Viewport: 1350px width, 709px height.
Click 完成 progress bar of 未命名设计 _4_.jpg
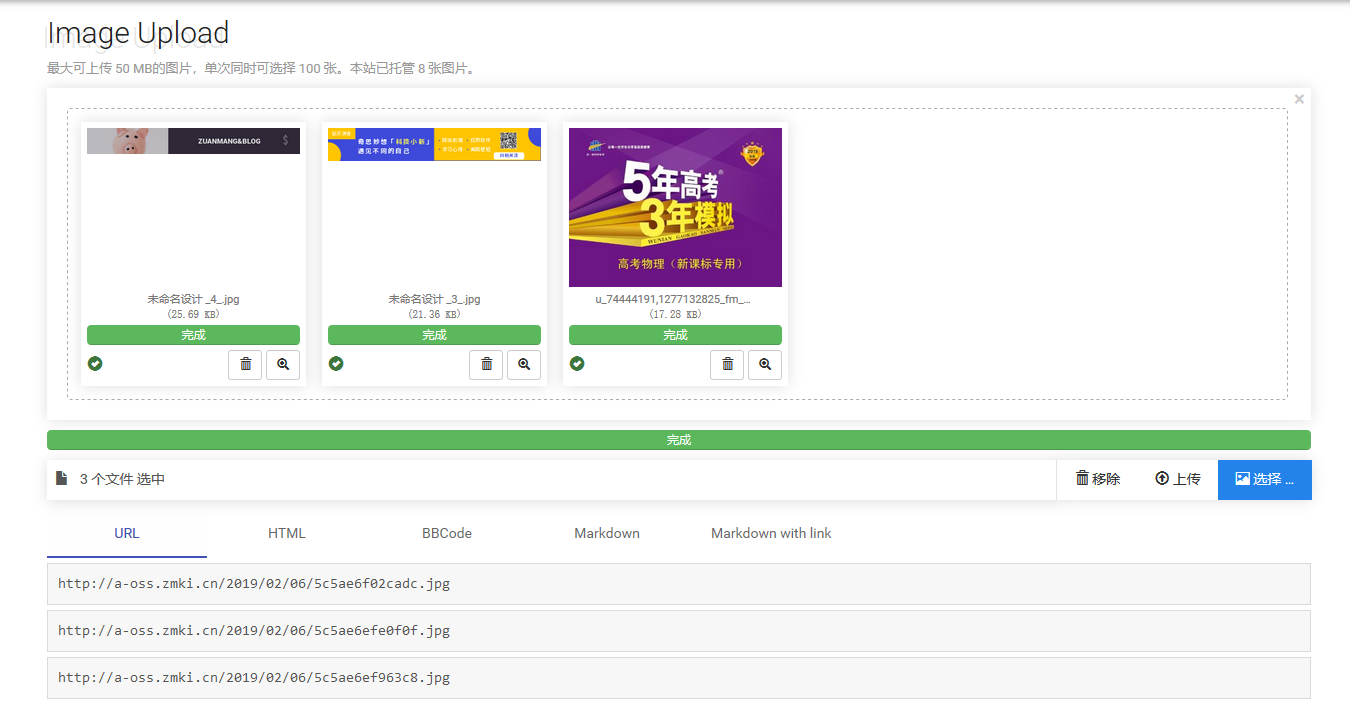(x=193, y=335)
